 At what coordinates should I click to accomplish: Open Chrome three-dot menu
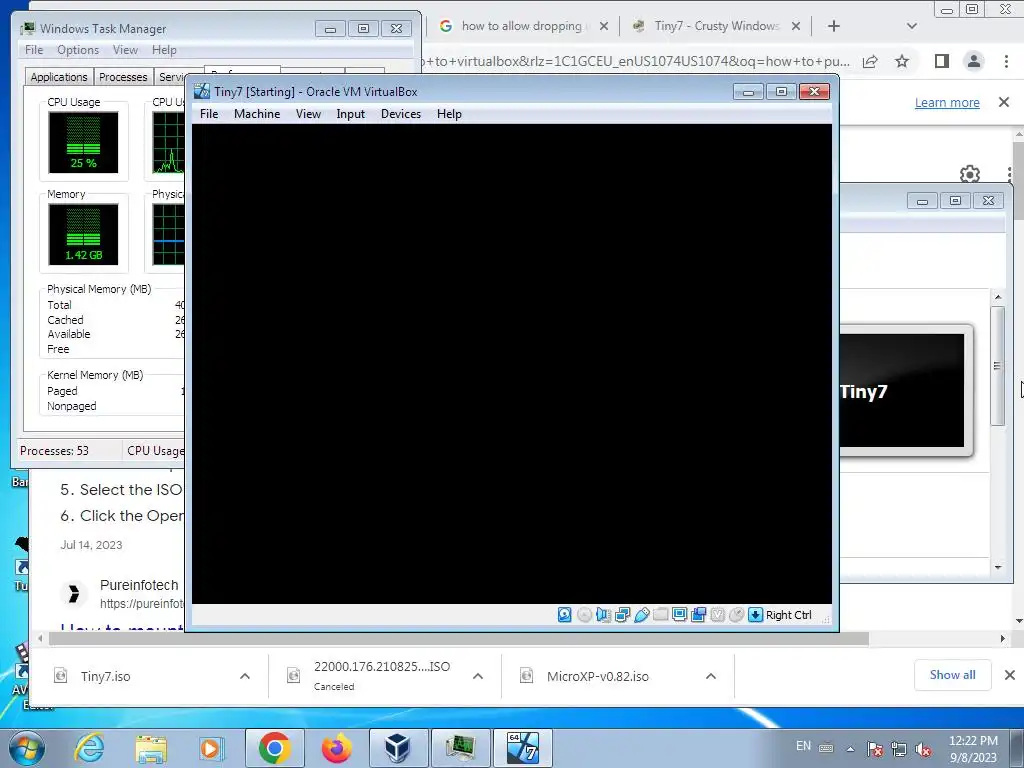point(1006,61)
